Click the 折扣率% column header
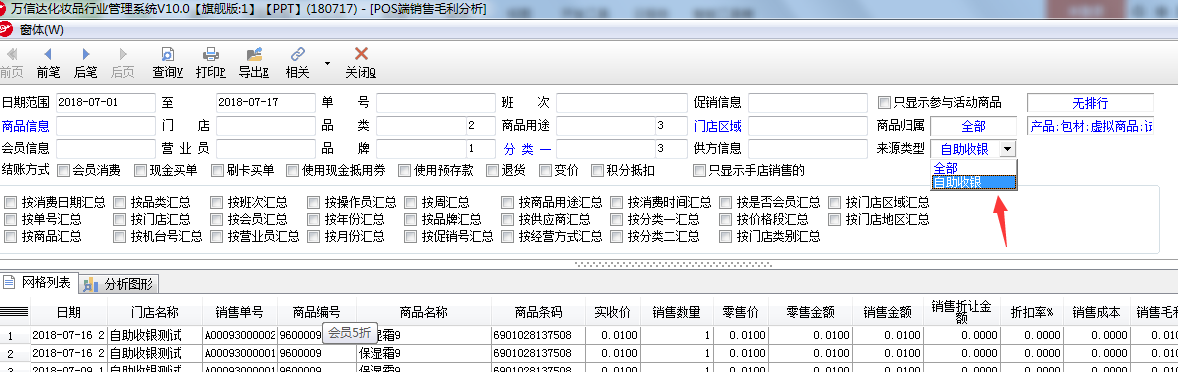 (1032, 312)
